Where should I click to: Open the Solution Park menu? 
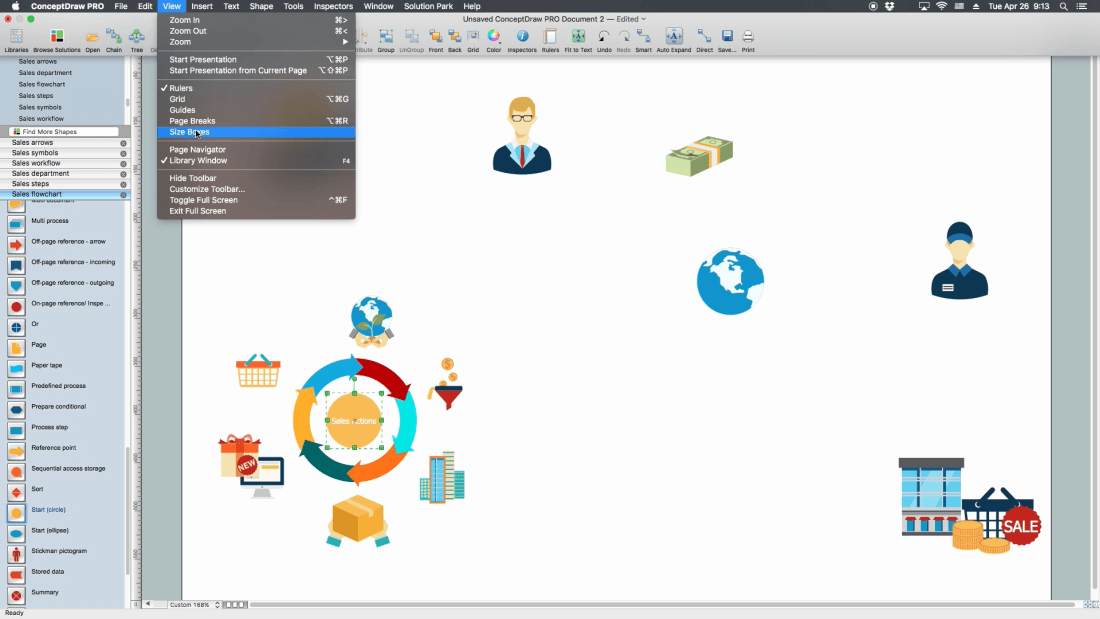point(428,6)
